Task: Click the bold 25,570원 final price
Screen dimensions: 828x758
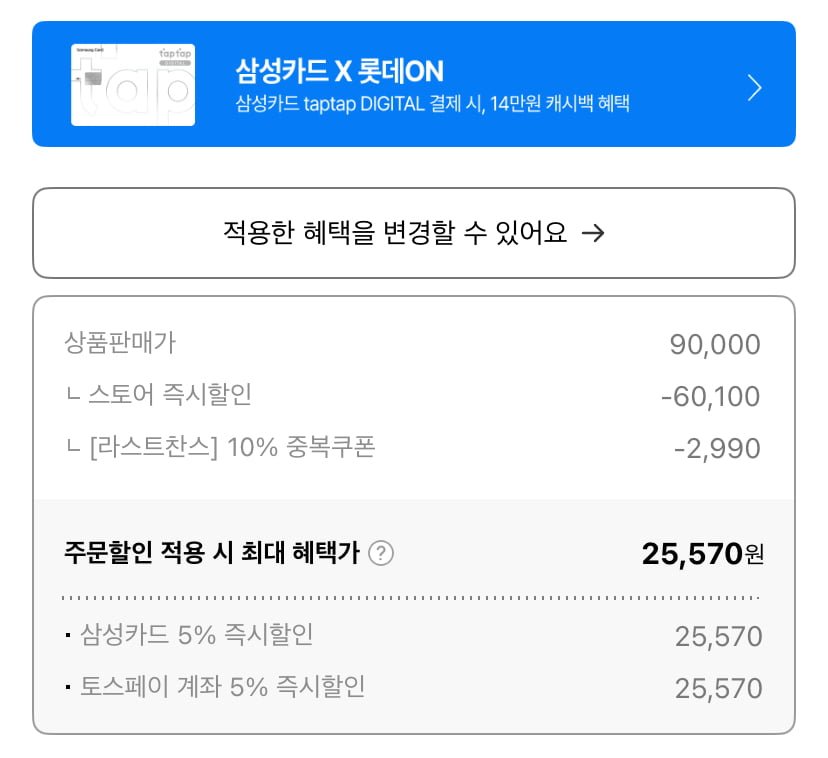Action: (702, 553)
